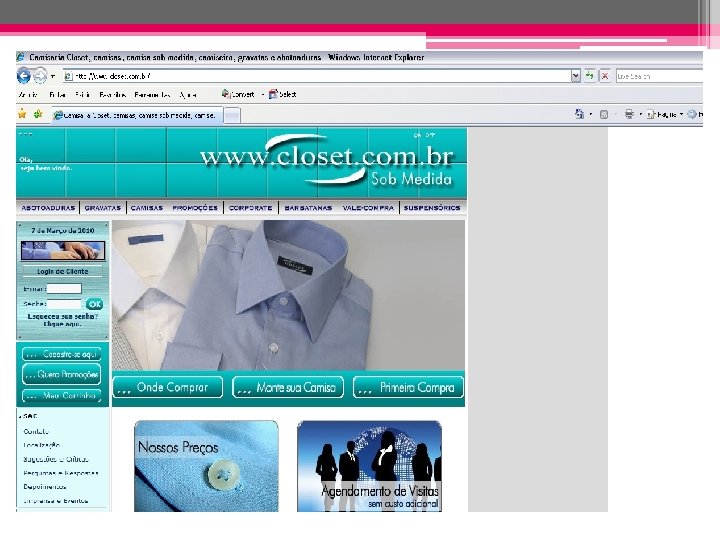The width and height of the screenshot is (720, 540).
Task: Click the green Refresh icon
Action: pyautogui.click(x=589, y=76)
